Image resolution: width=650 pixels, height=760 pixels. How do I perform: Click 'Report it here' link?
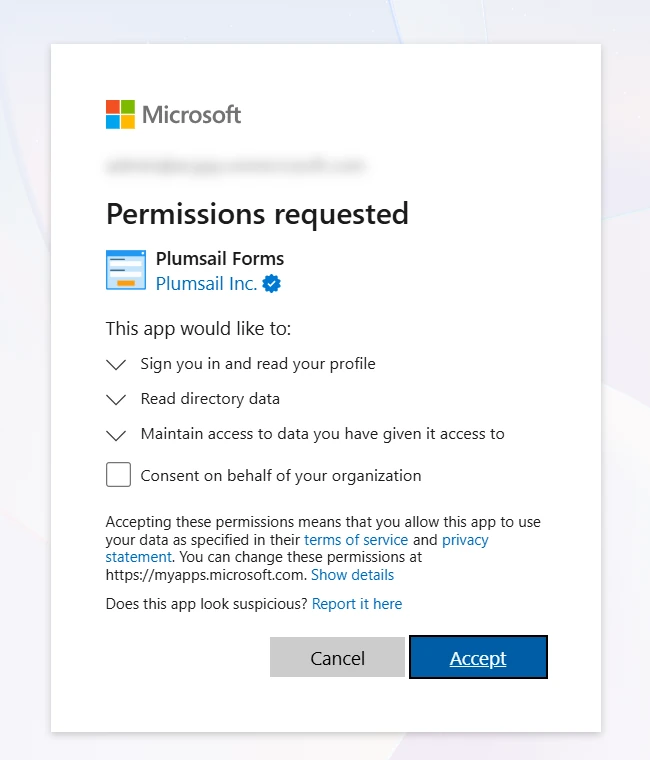click(357, 604)
